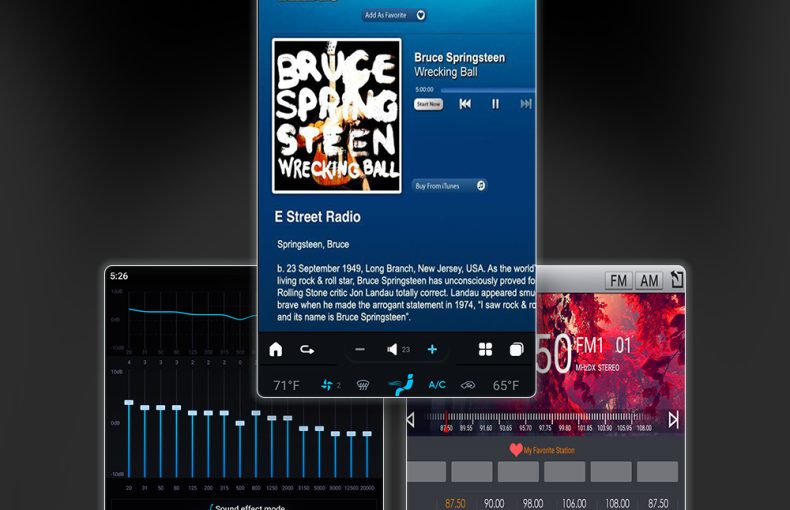Skip to the next track
This screenshot has width=790, height=510.
525,104
